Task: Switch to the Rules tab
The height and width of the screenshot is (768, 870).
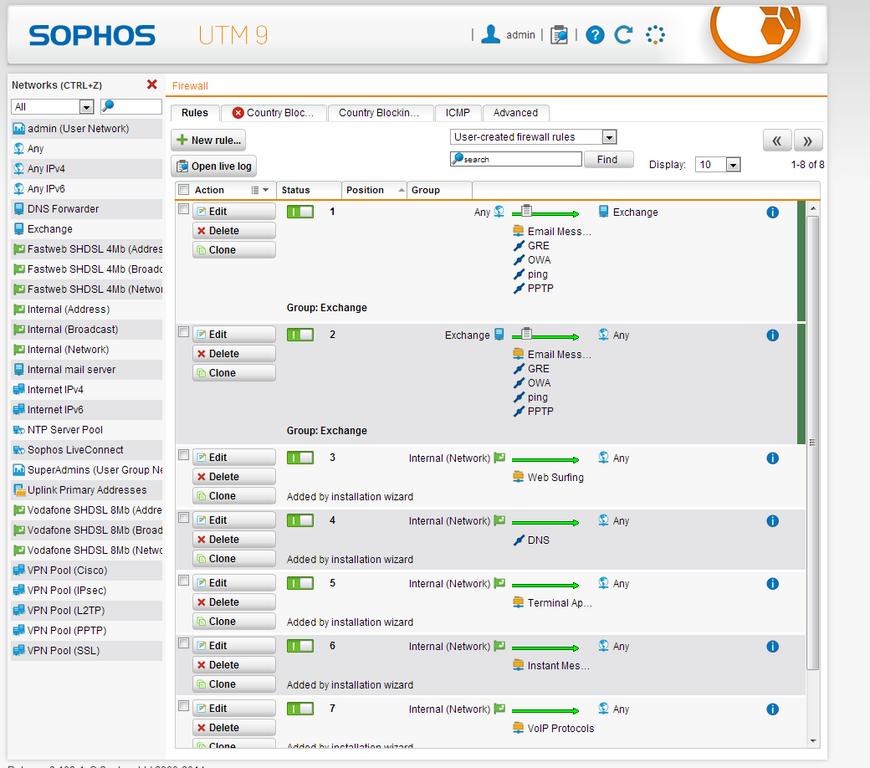Action: click(195, 113)
